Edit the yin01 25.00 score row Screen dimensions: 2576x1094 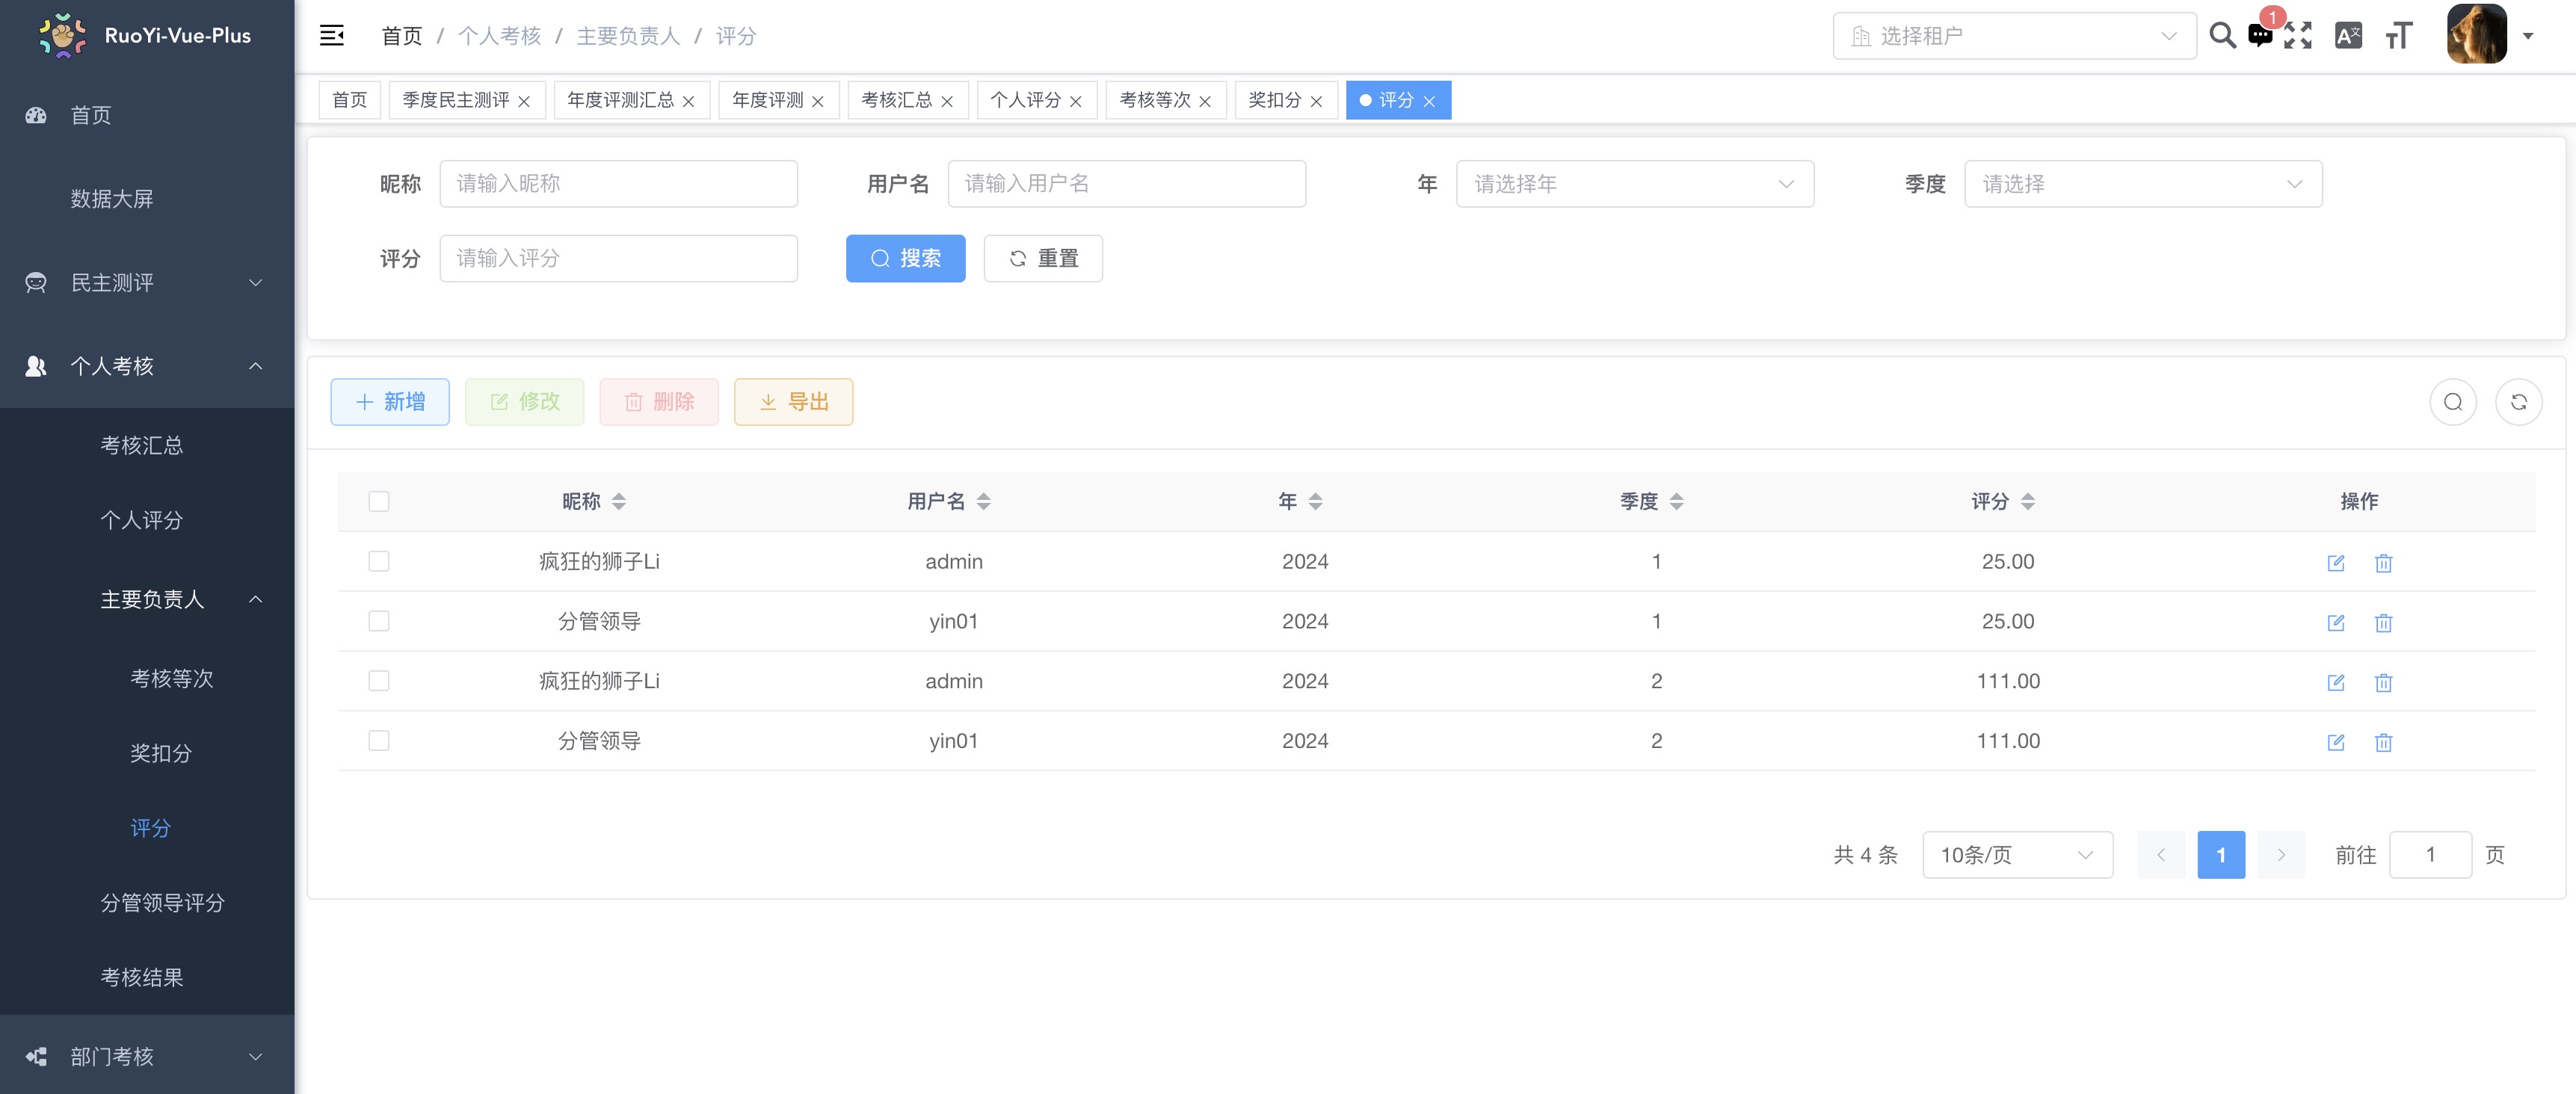(2336, 623)
